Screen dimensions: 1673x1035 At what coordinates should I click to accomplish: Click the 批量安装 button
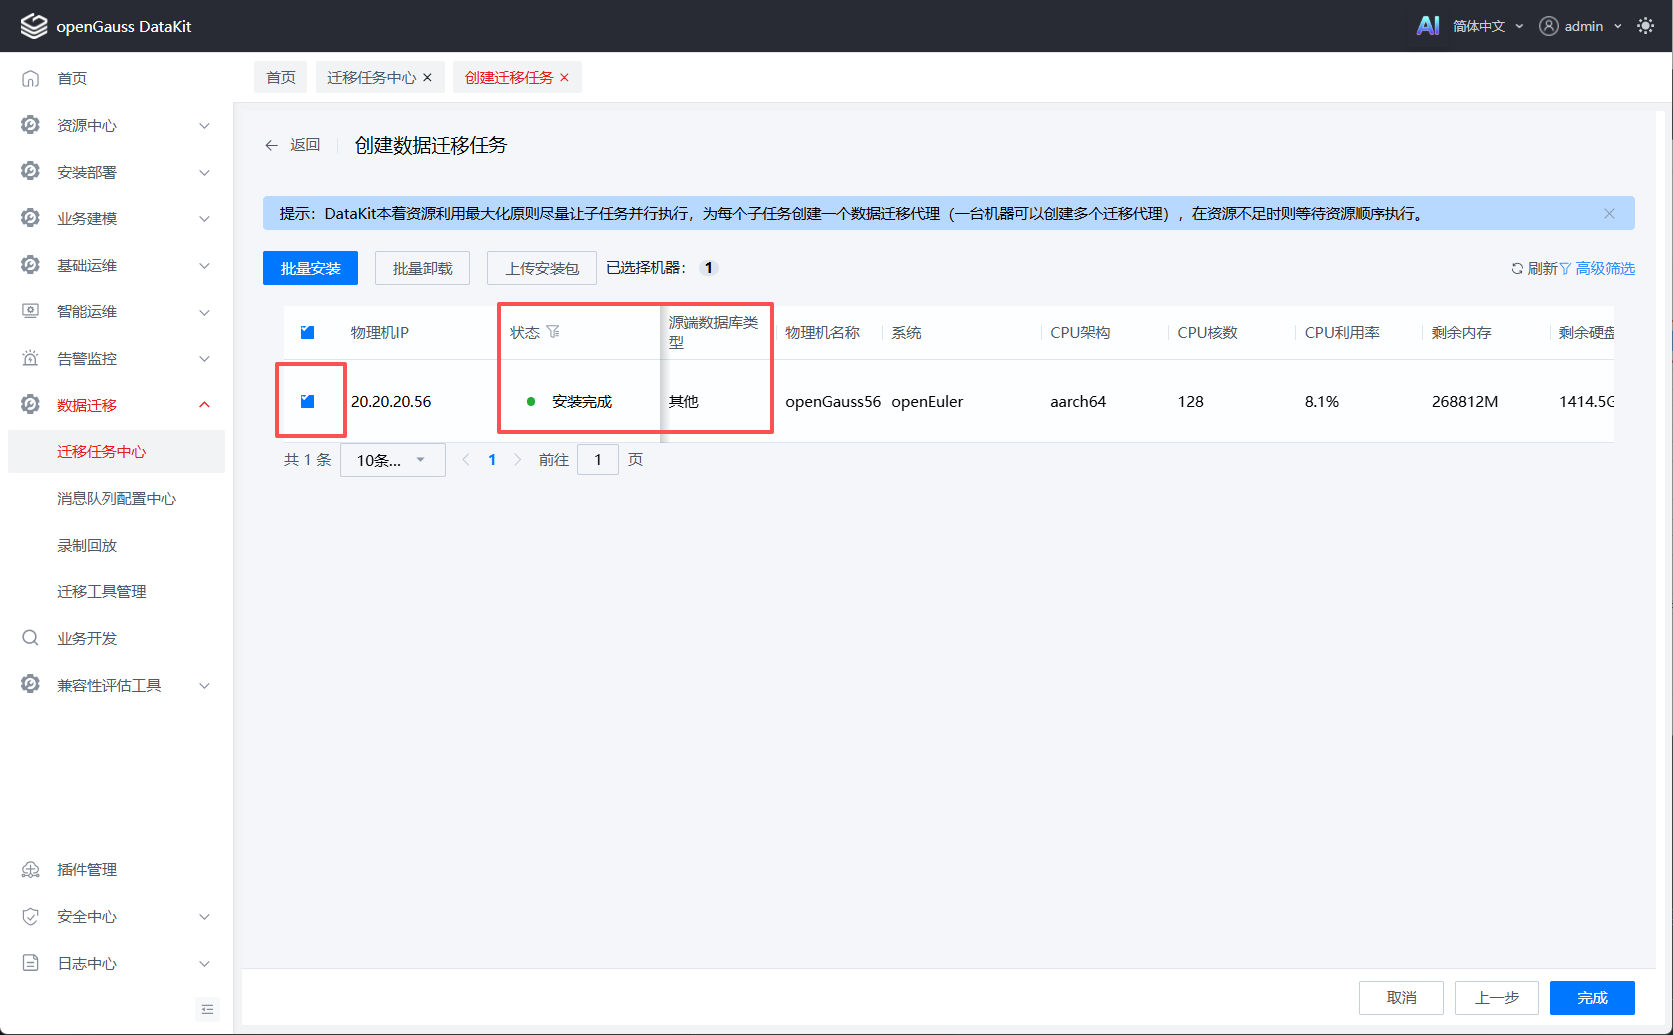pos(310,268)
